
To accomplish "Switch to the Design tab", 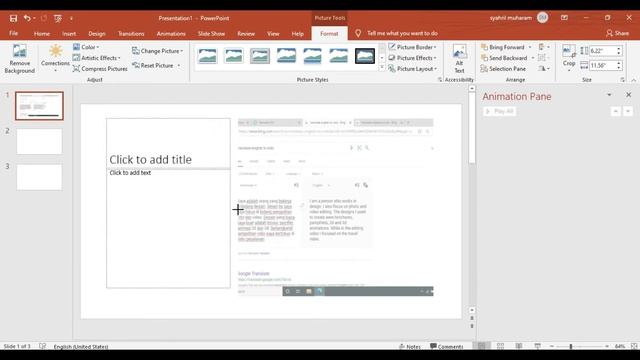I will 97,33.
